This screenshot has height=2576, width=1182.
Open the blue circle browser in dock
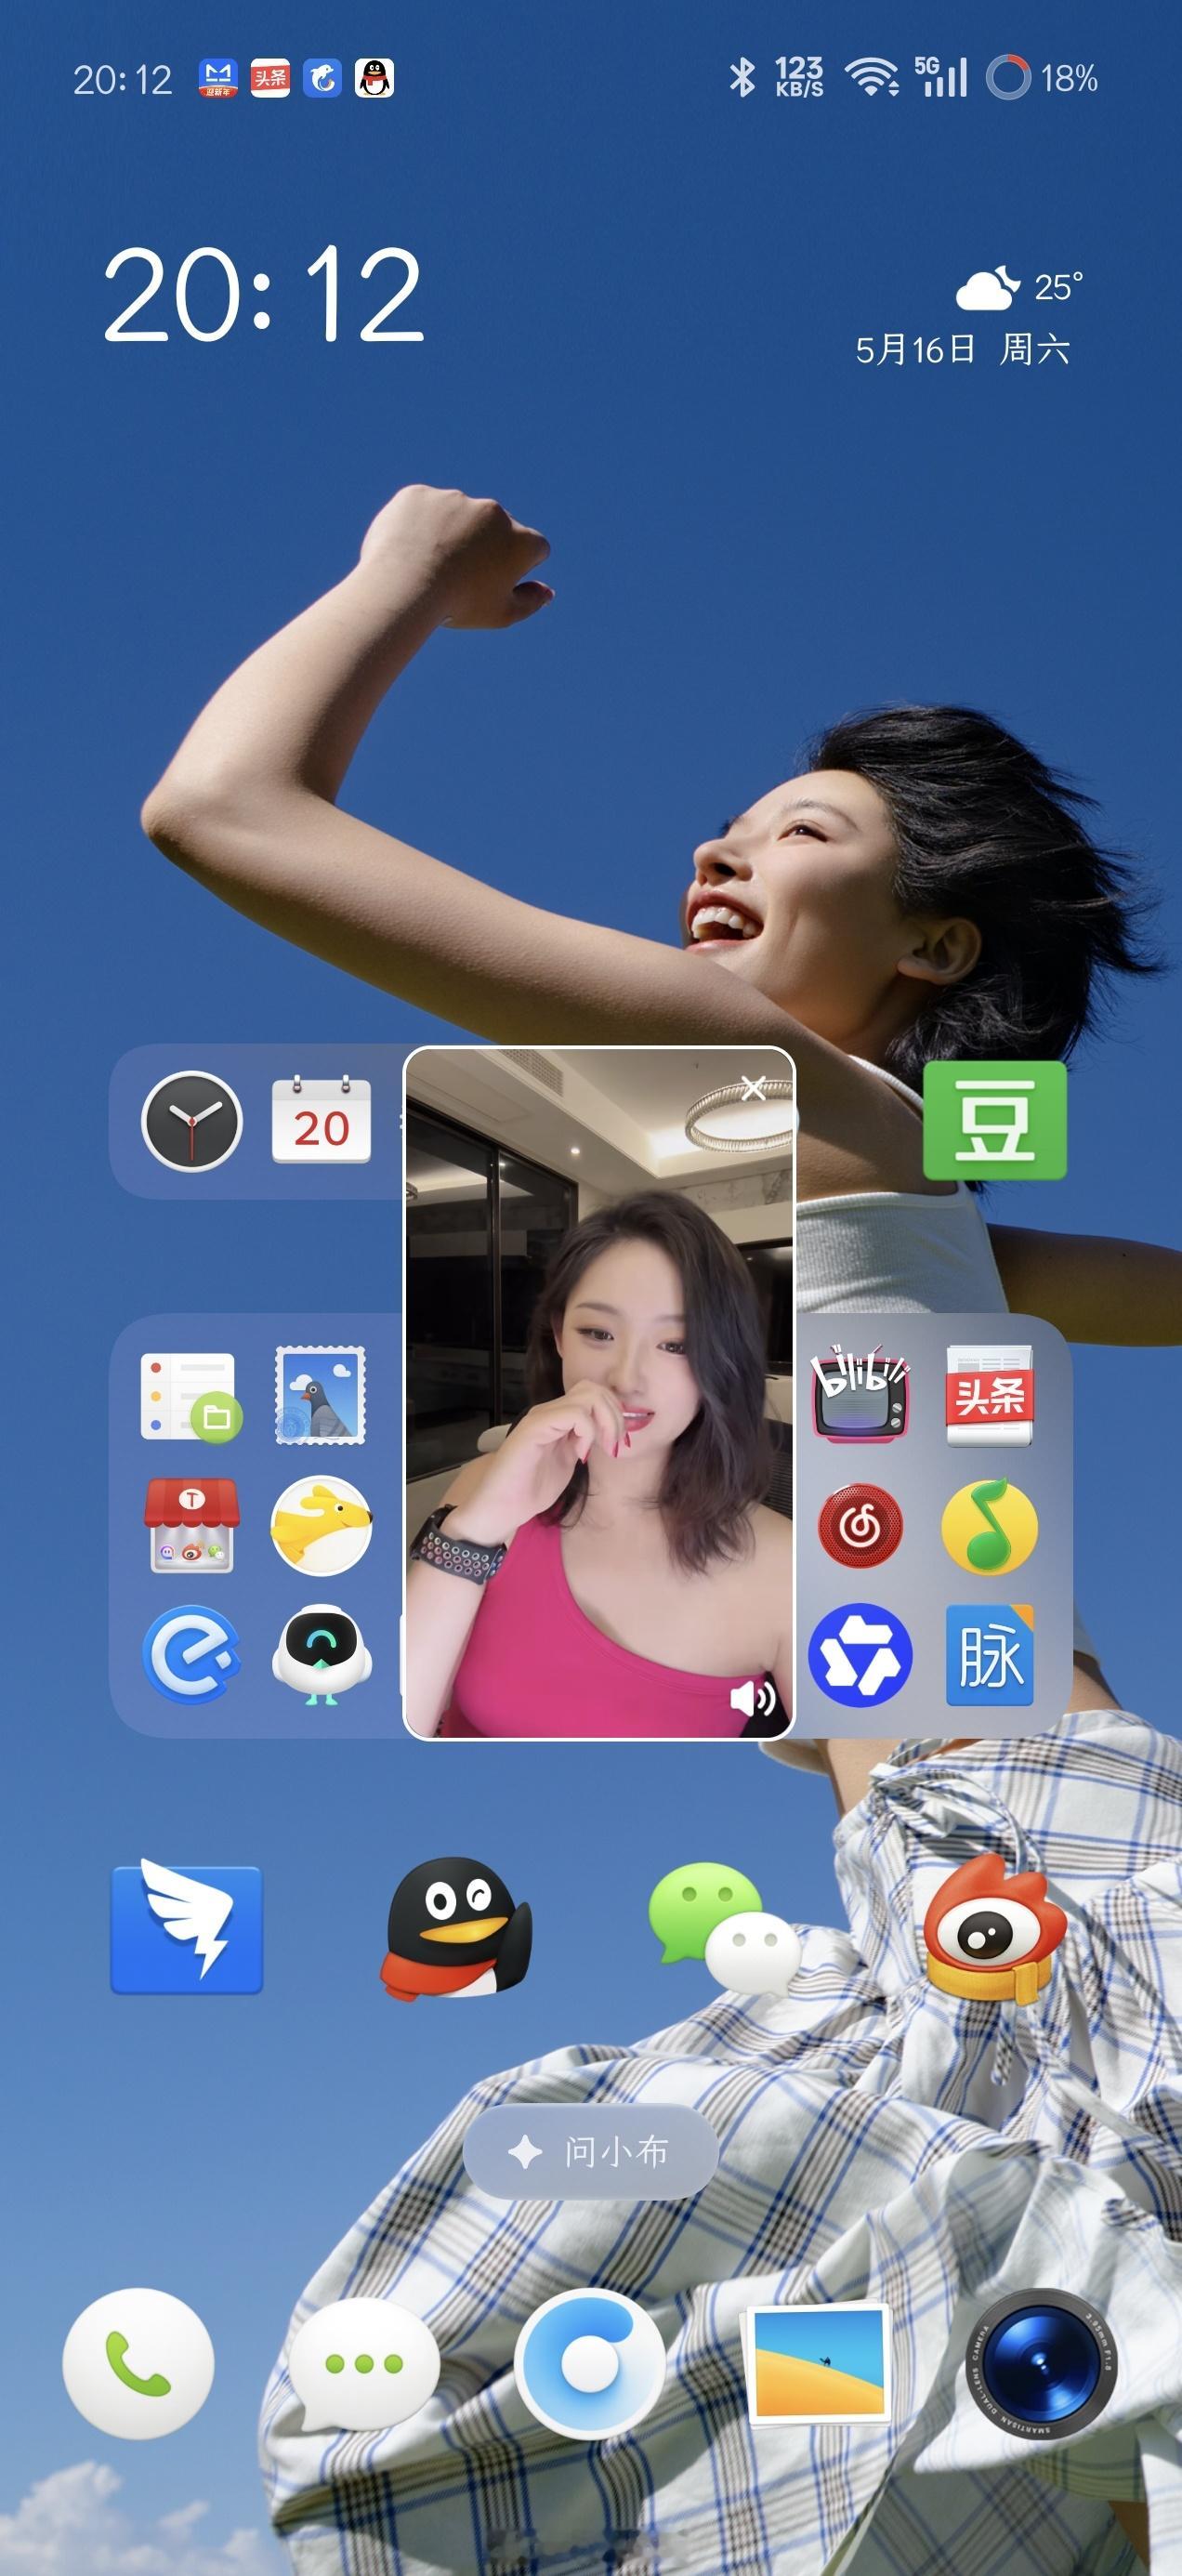[x=591, y=2364]
